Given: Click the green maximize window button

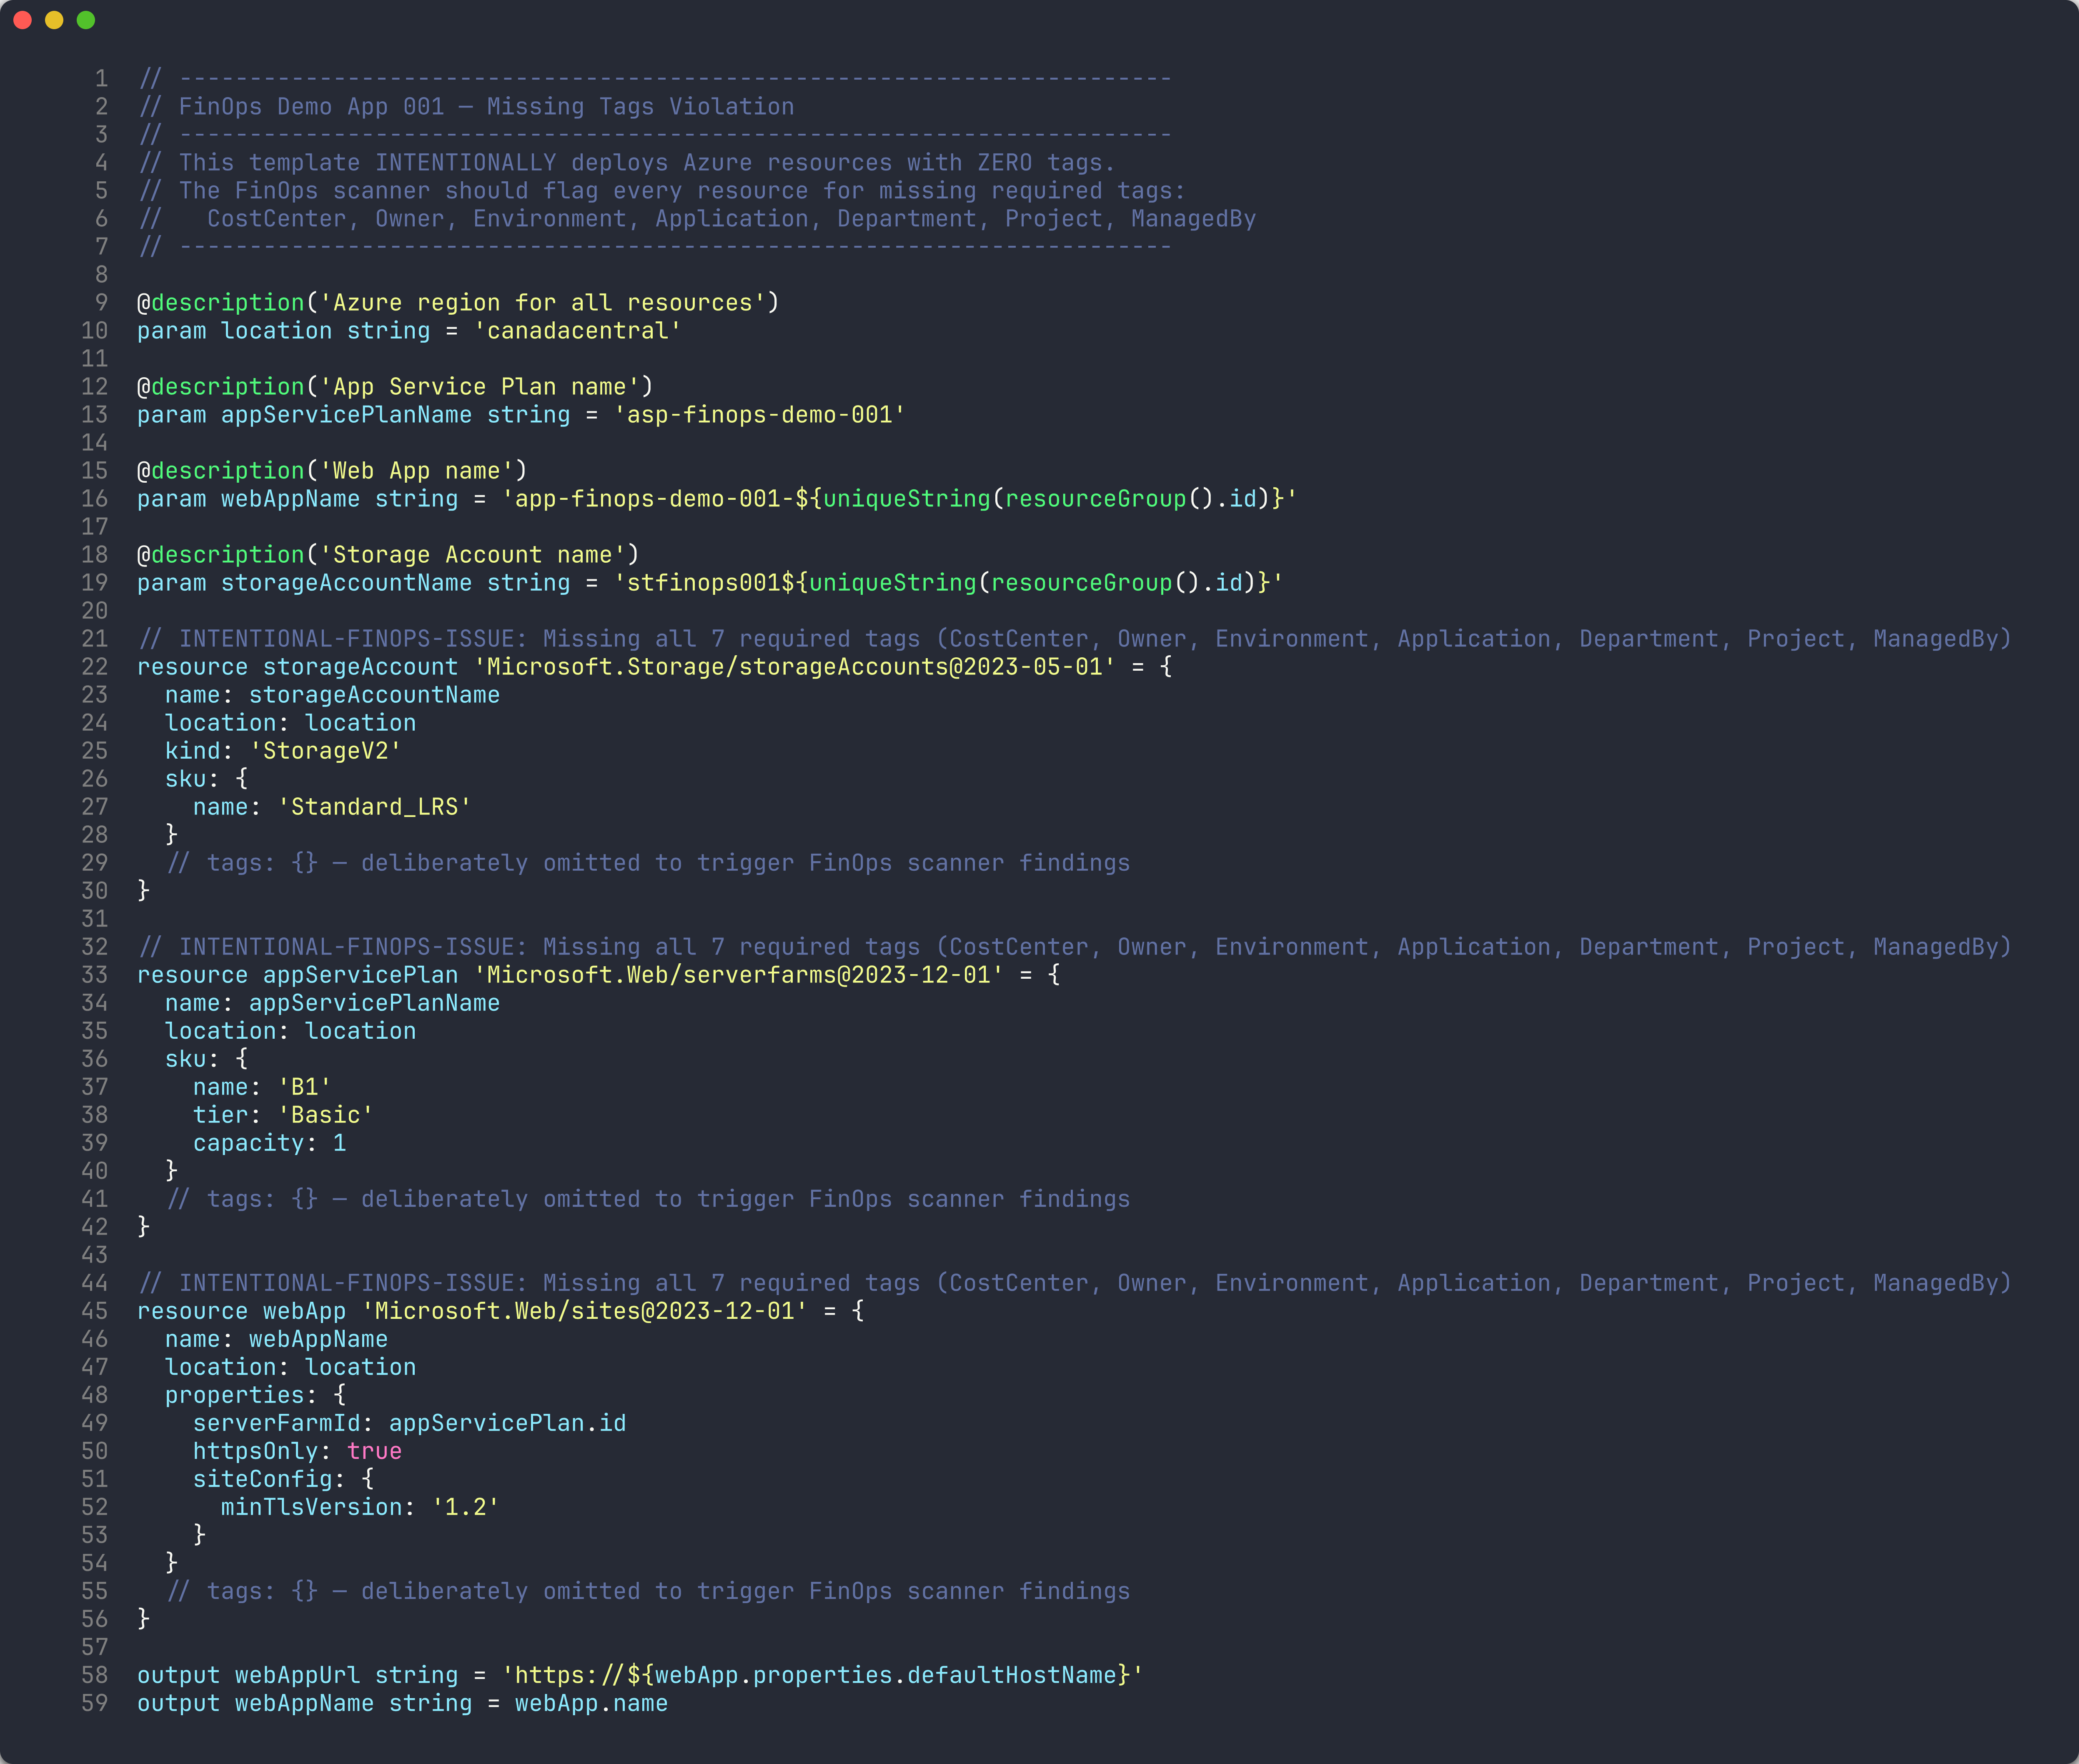Looking at the screenshot, I should (x=86, y=20).
